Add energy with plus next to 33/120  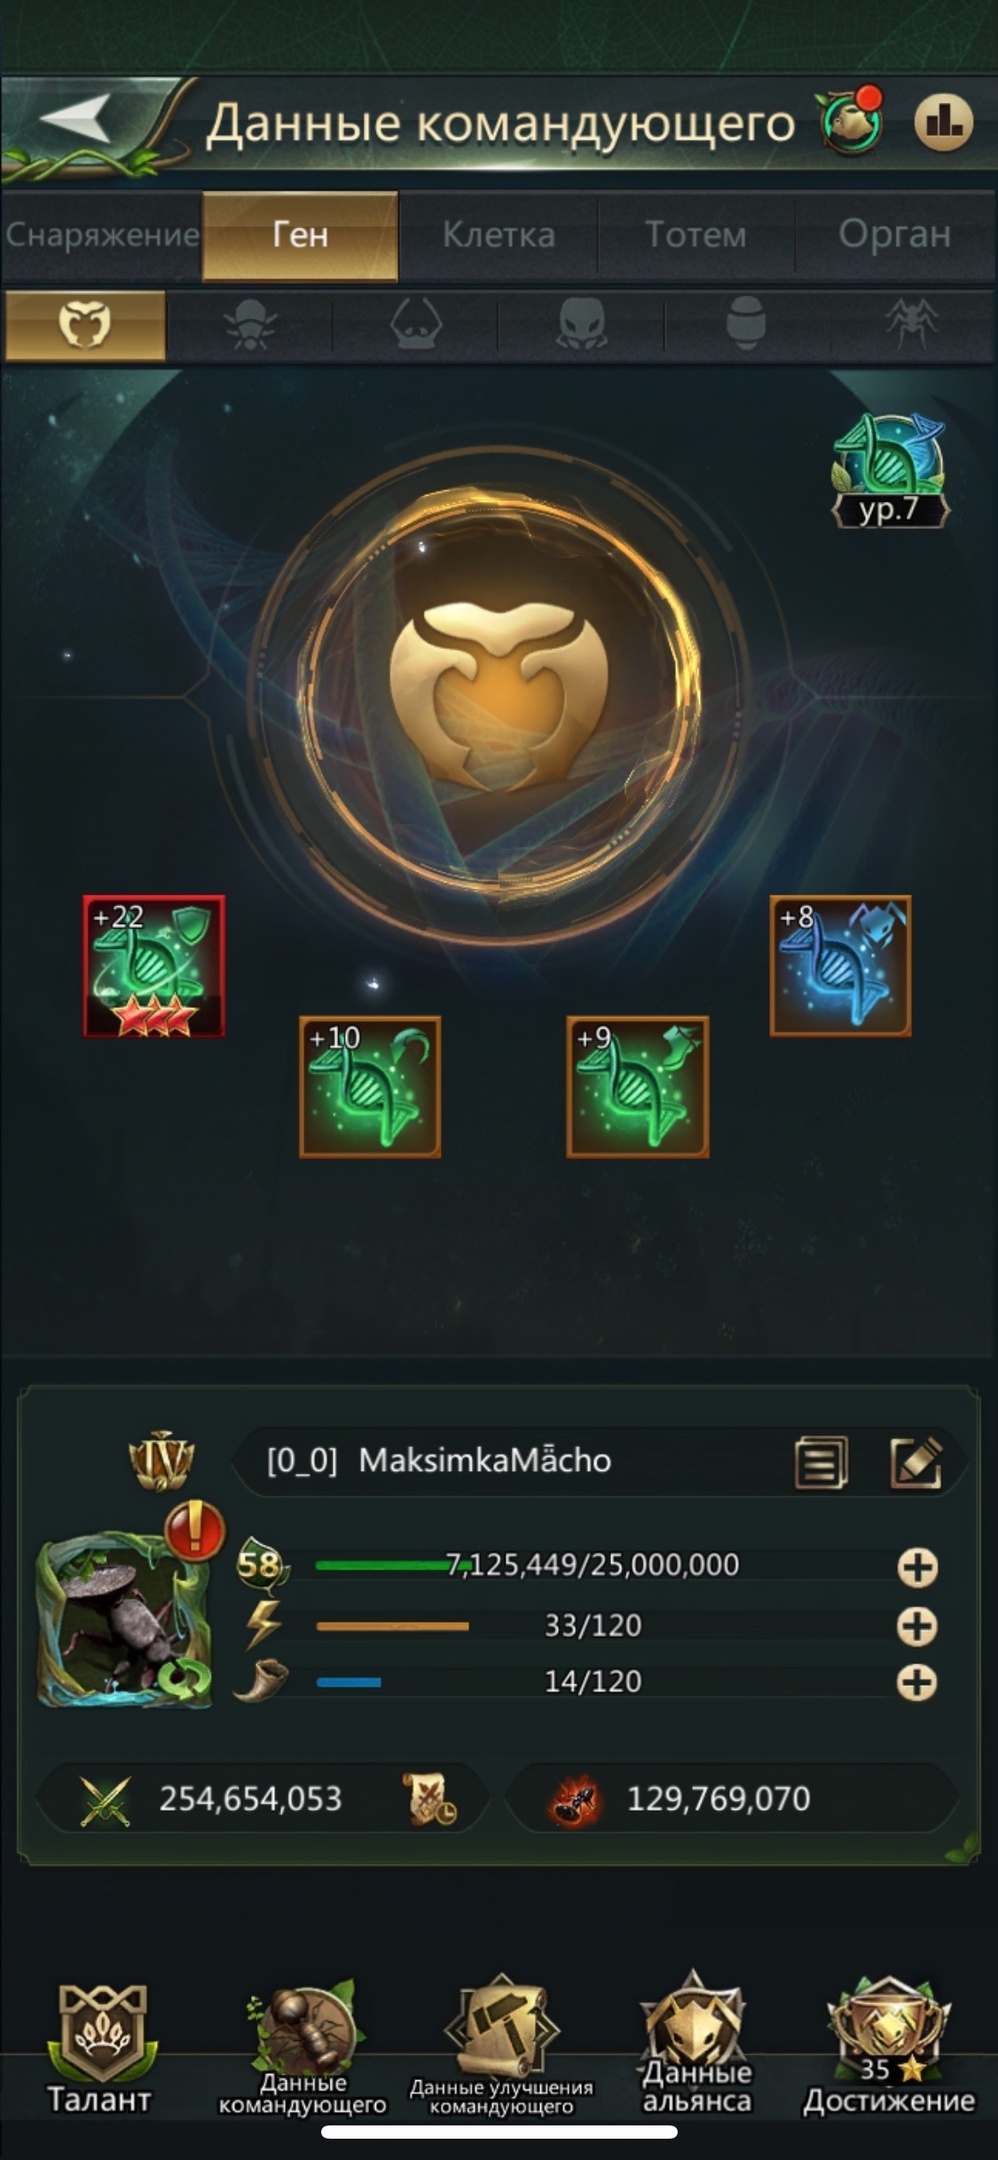tap(917, 1626)
